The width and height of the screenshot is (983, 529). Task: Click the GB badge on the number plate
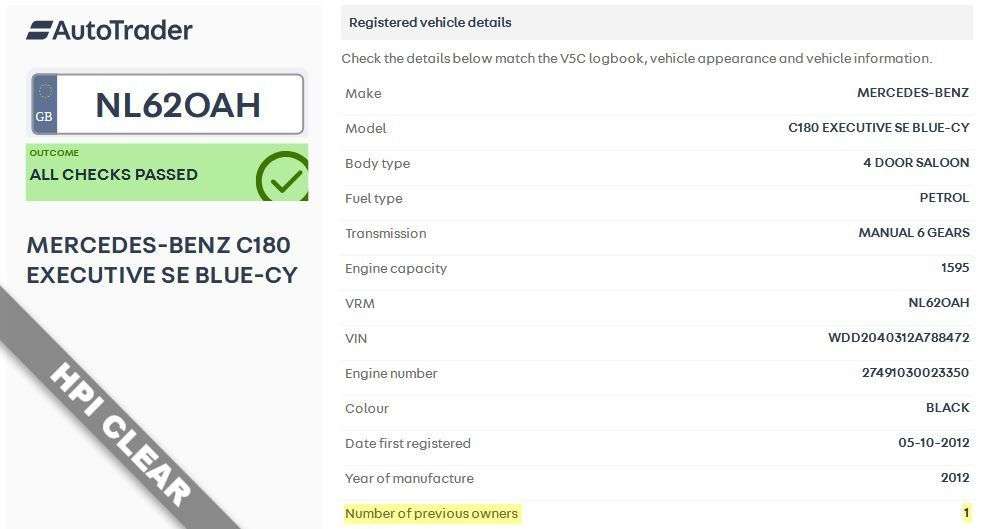pos(44,104)
